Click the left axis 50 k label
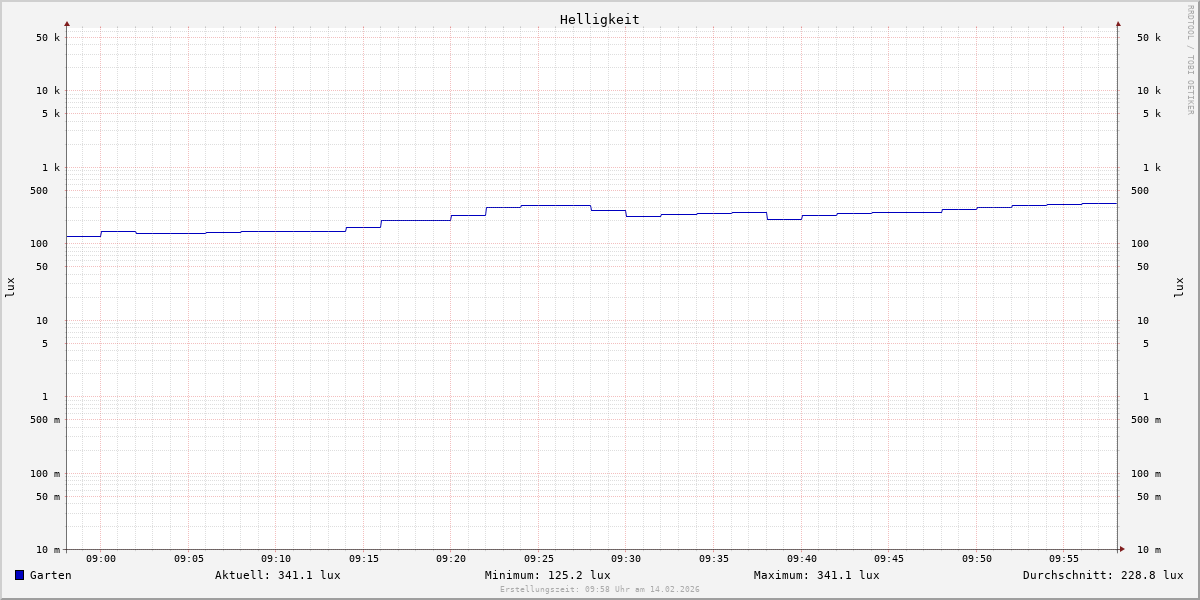 click(48, 38)
